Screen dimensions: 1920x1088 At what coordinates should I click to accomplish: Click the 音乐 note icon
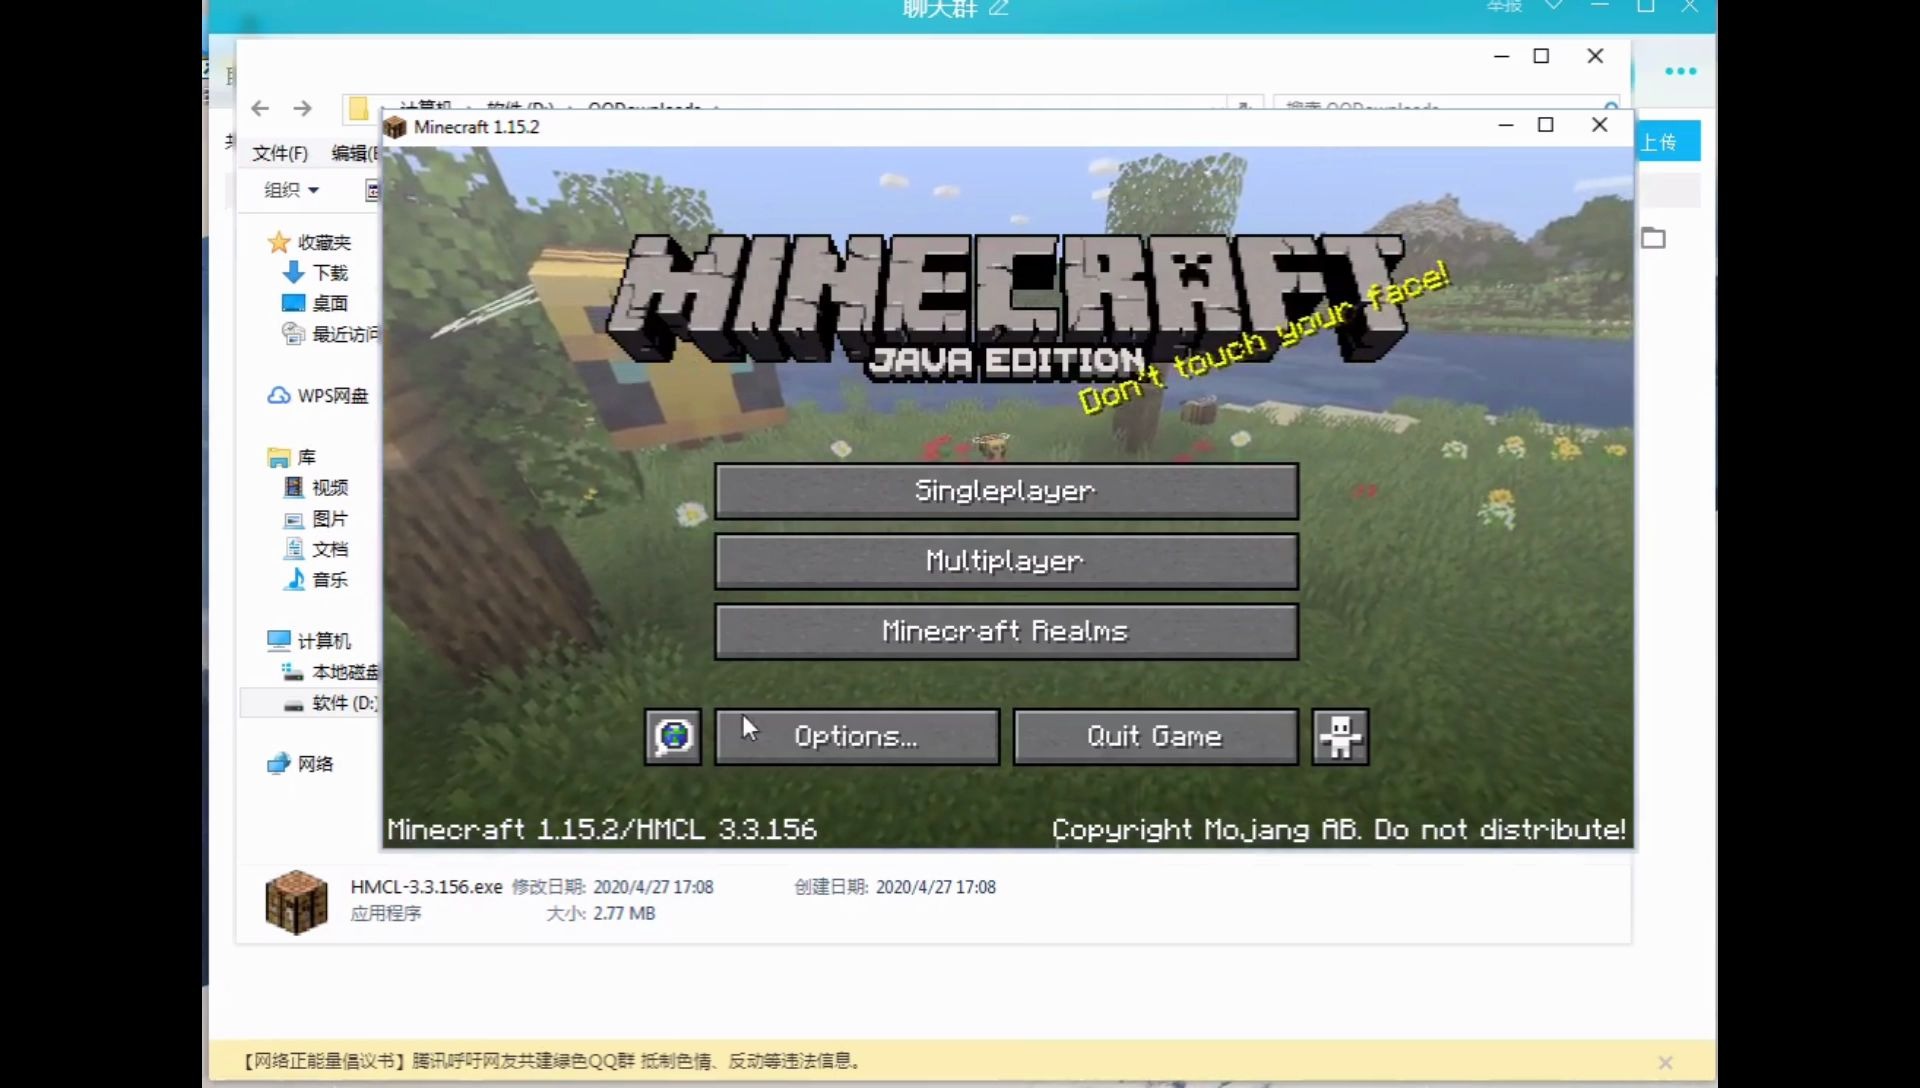coord(294,579)
